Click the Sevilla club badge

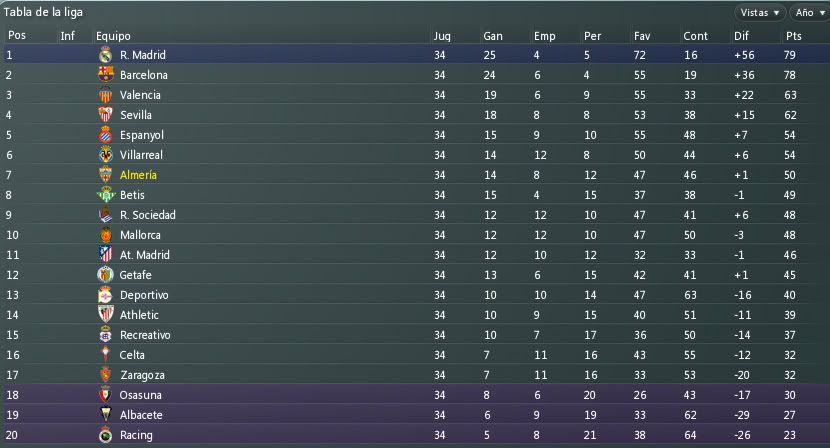pos(105,114)
